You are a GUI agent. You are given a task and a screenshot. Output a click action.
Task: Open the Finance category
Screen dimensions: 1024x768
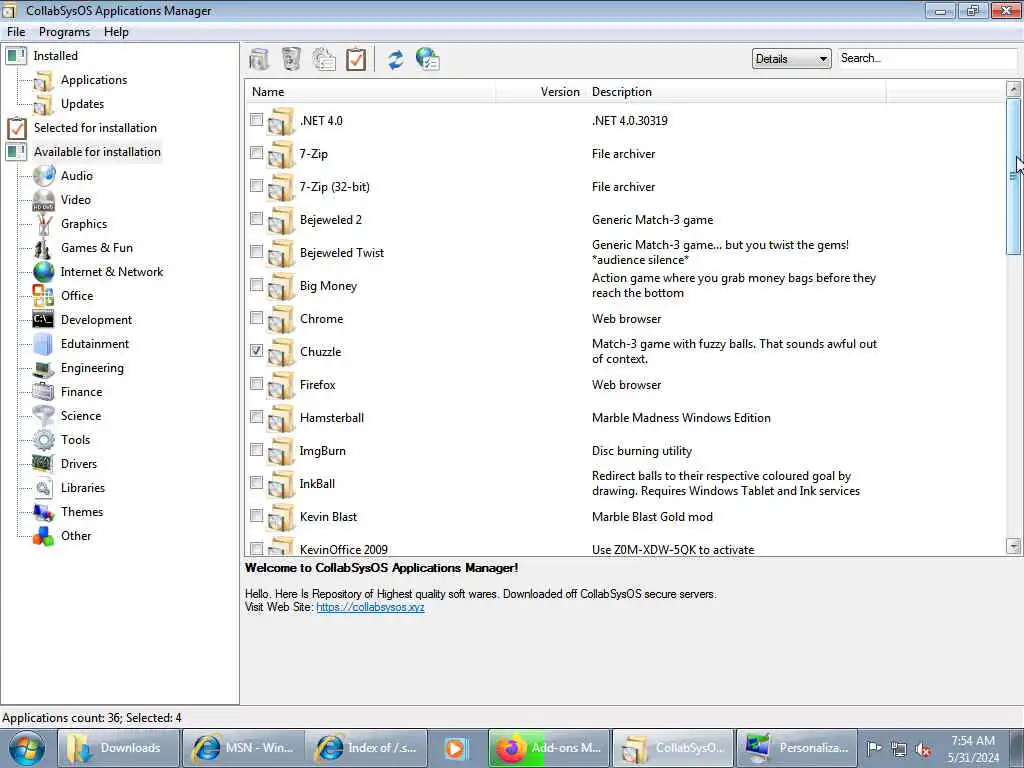click(81, 392)
